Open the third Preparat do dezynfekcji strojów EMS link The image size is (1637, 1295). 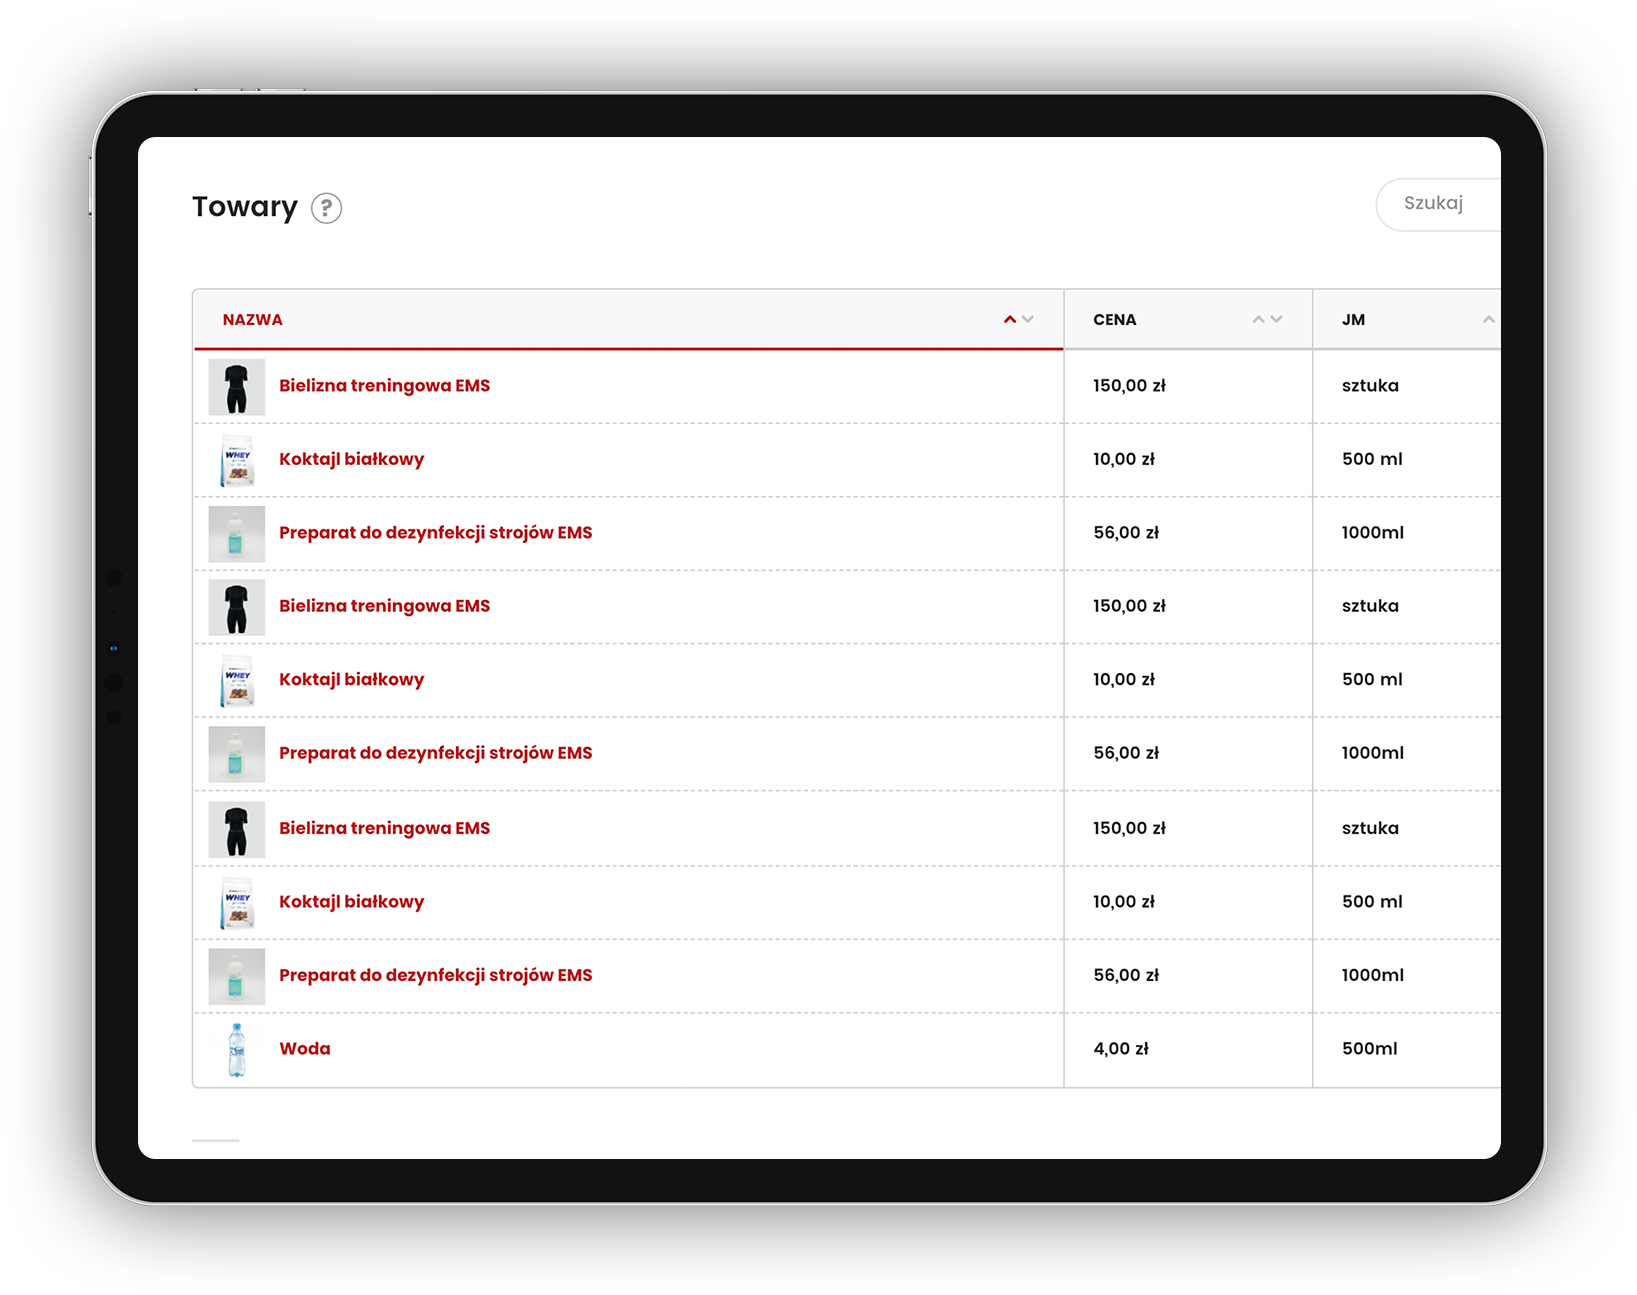click(x=435, y=975)
